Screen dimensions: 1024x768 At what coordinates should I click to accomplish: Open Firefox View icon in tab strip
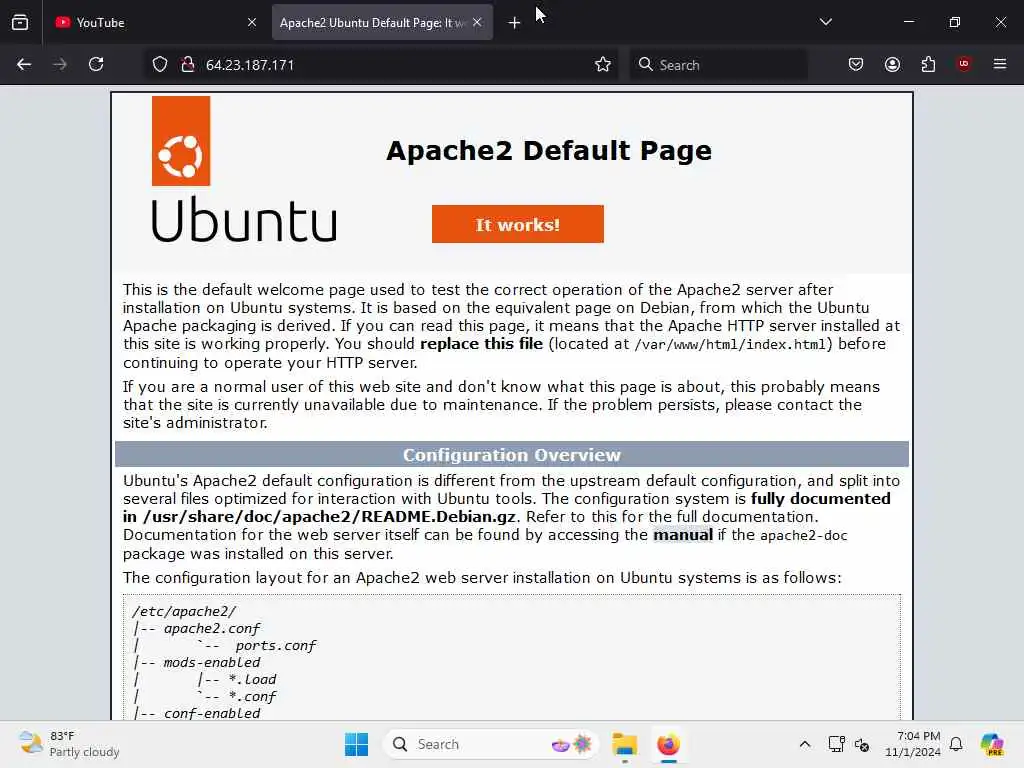(x=20, y=22)
